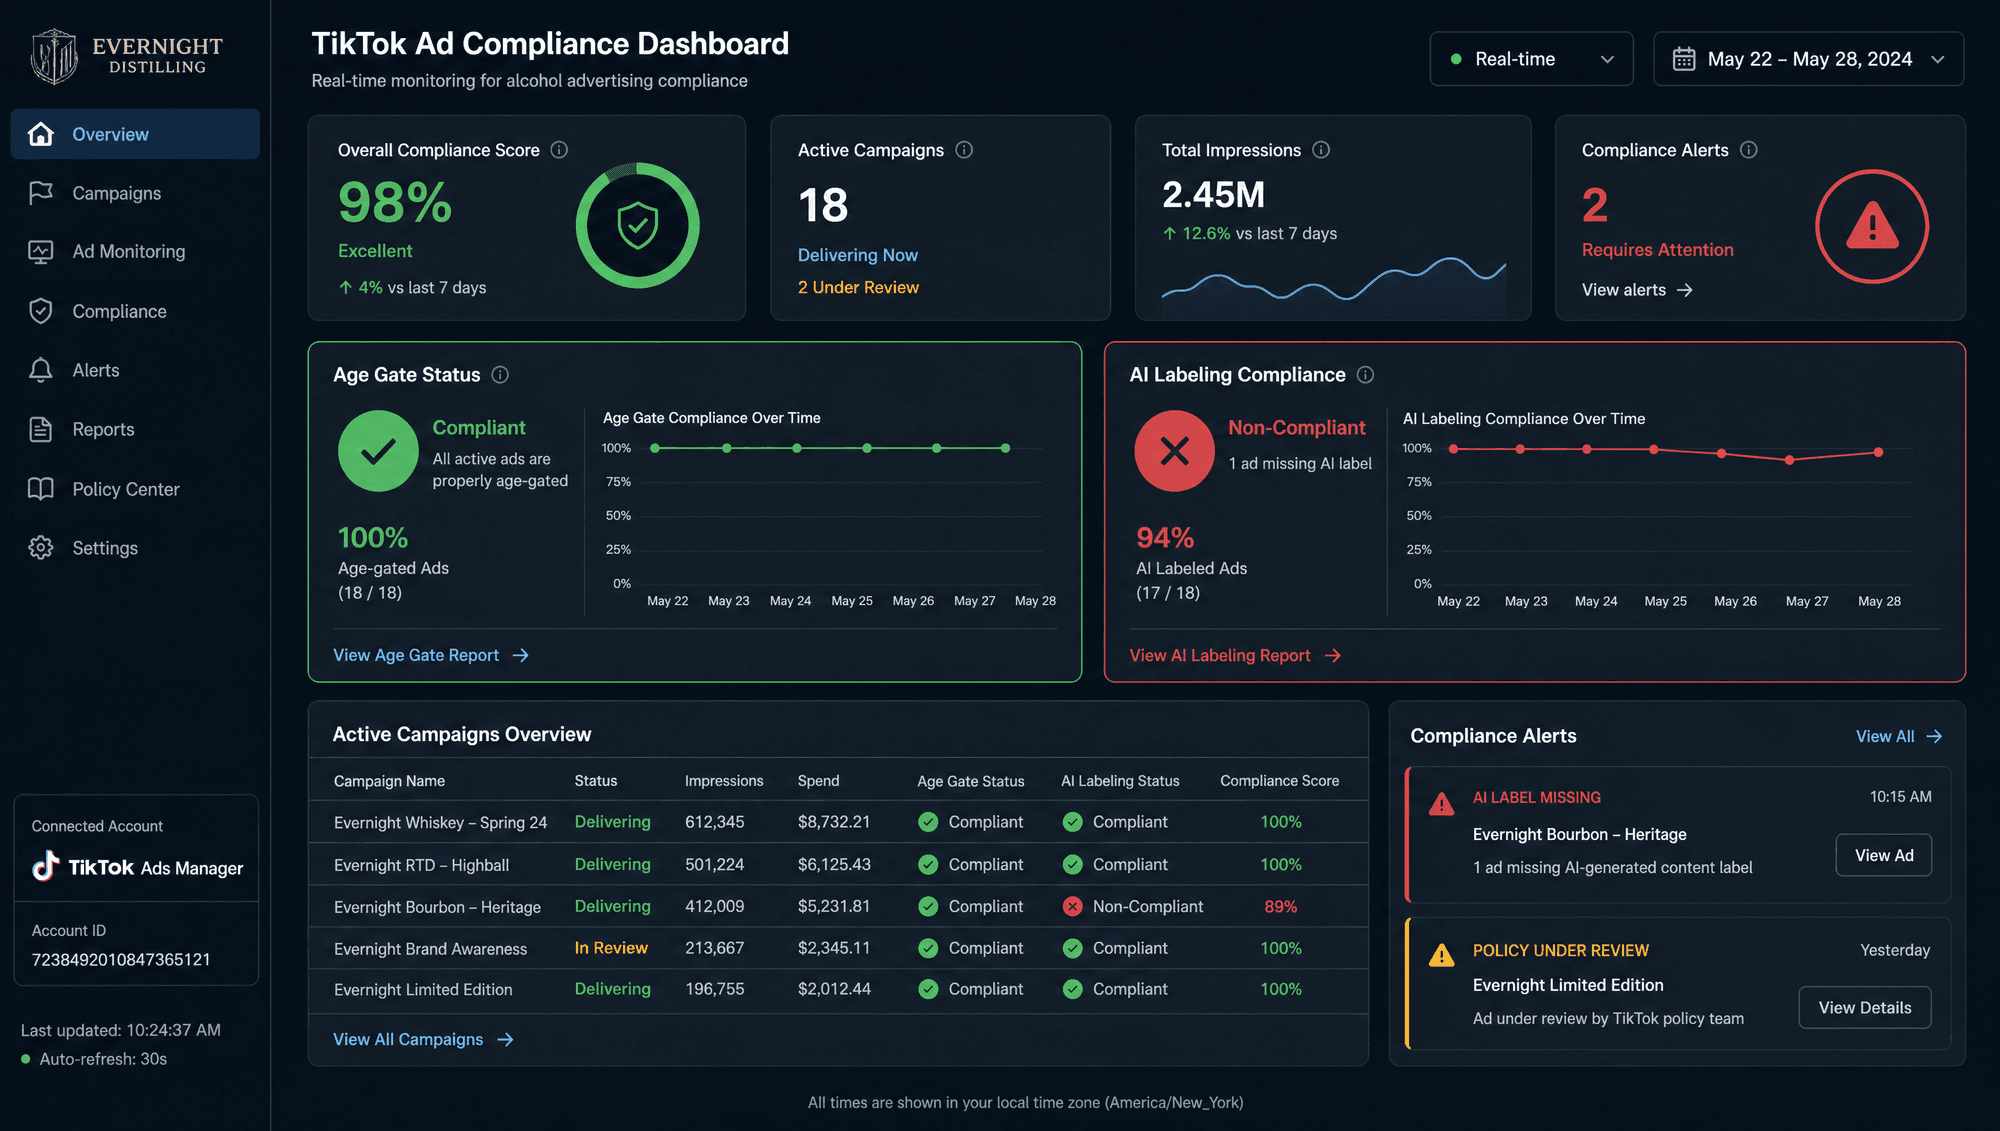Viewport: 2000px width, 1131px height.
Task: Click the calendar icon in date range
Action: coord(1684,59)
